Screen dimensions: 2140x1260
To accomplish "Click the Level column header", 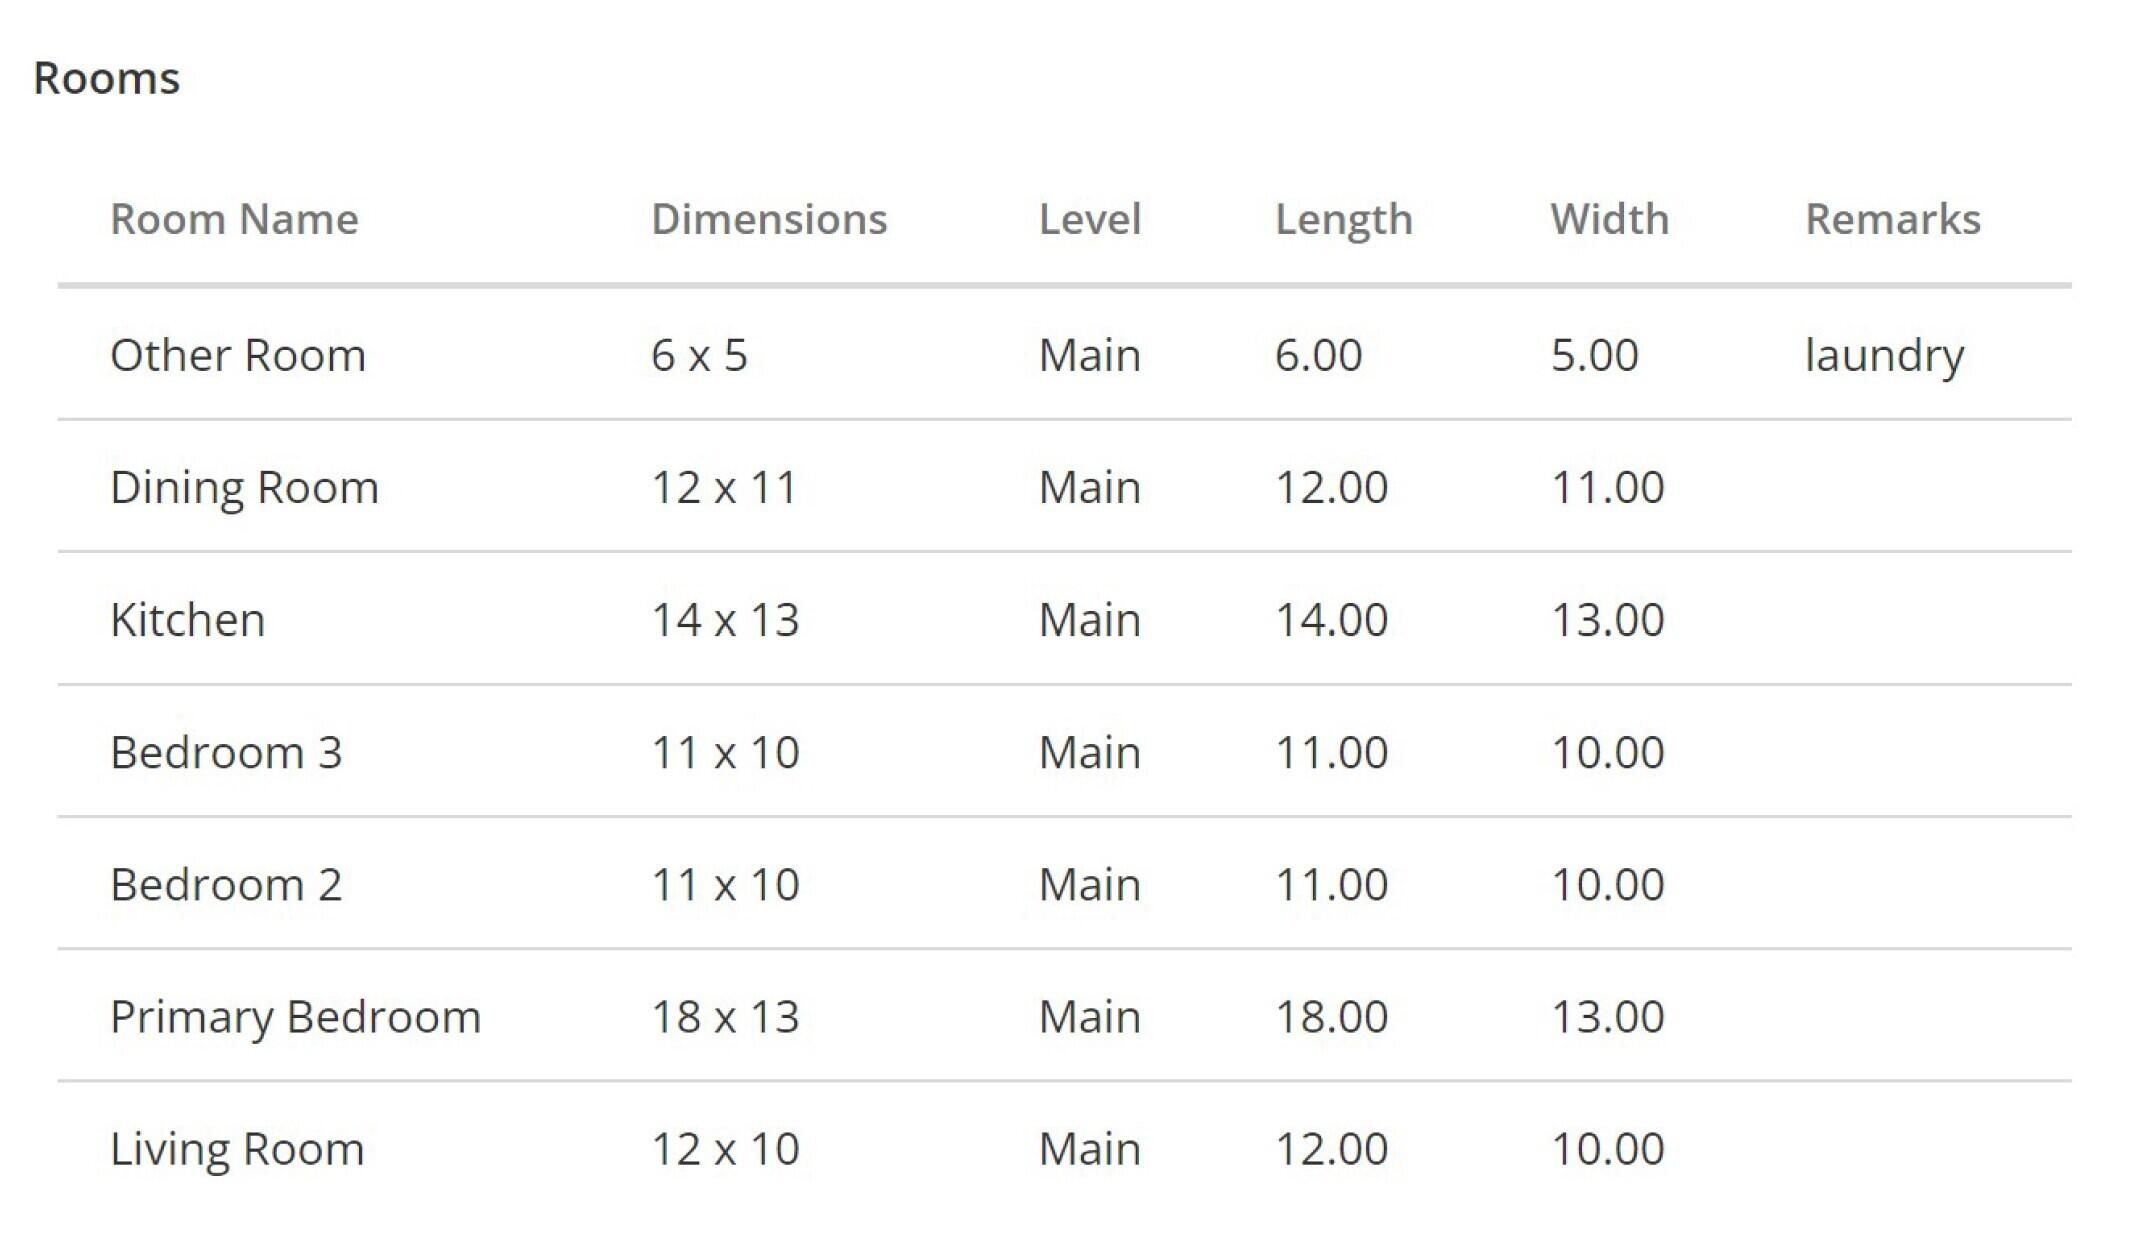I will (x=1089, y=219).
